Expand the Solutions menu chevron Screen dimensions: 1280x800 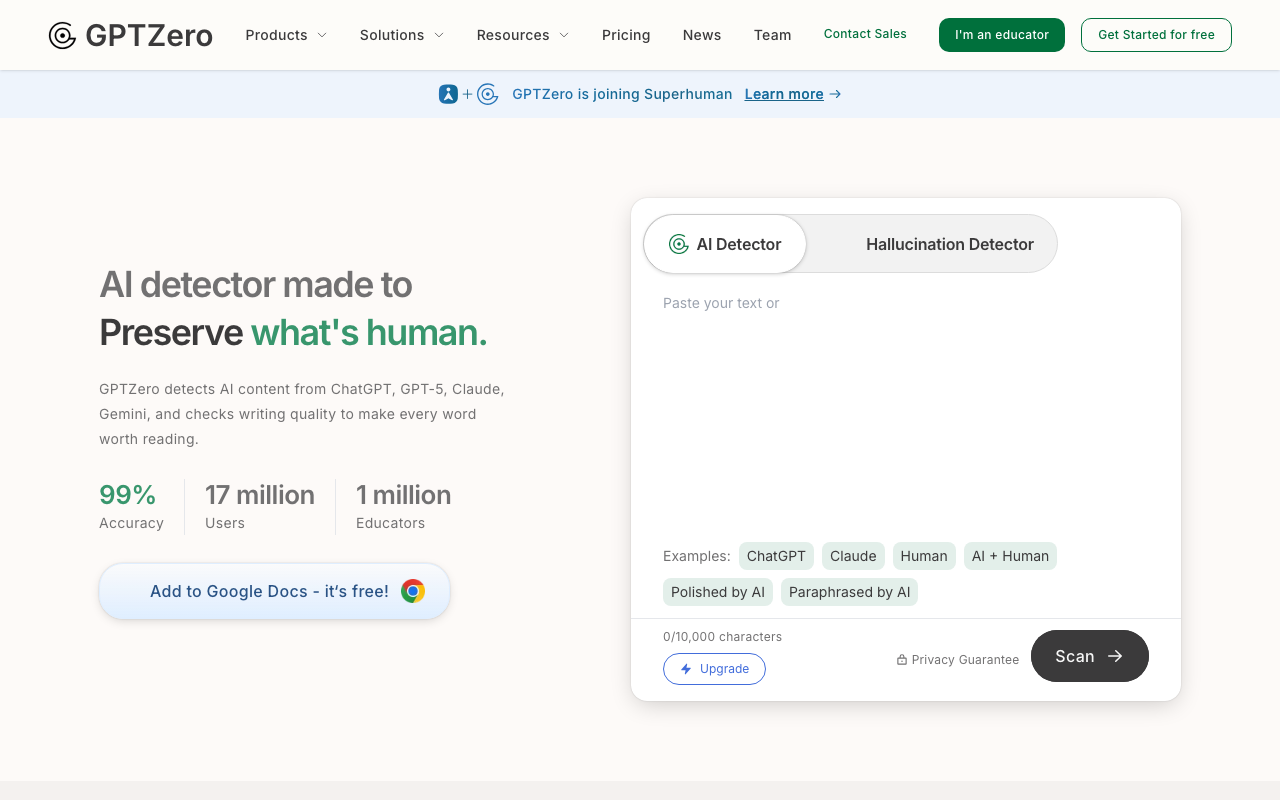[439, 35]
